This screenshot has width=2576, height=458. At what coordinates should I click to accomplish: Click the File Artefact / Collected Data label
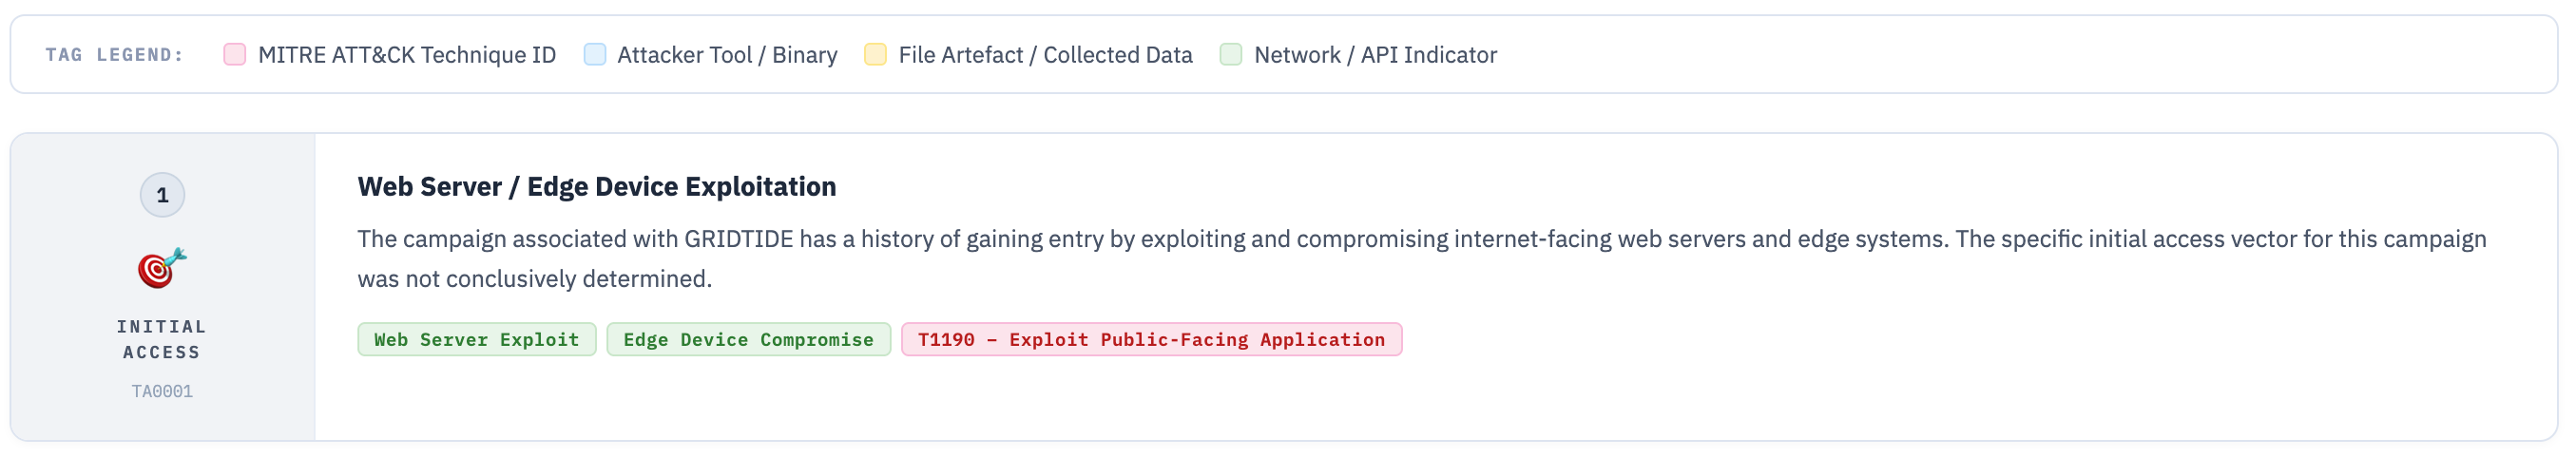[x=1045, y=55]
